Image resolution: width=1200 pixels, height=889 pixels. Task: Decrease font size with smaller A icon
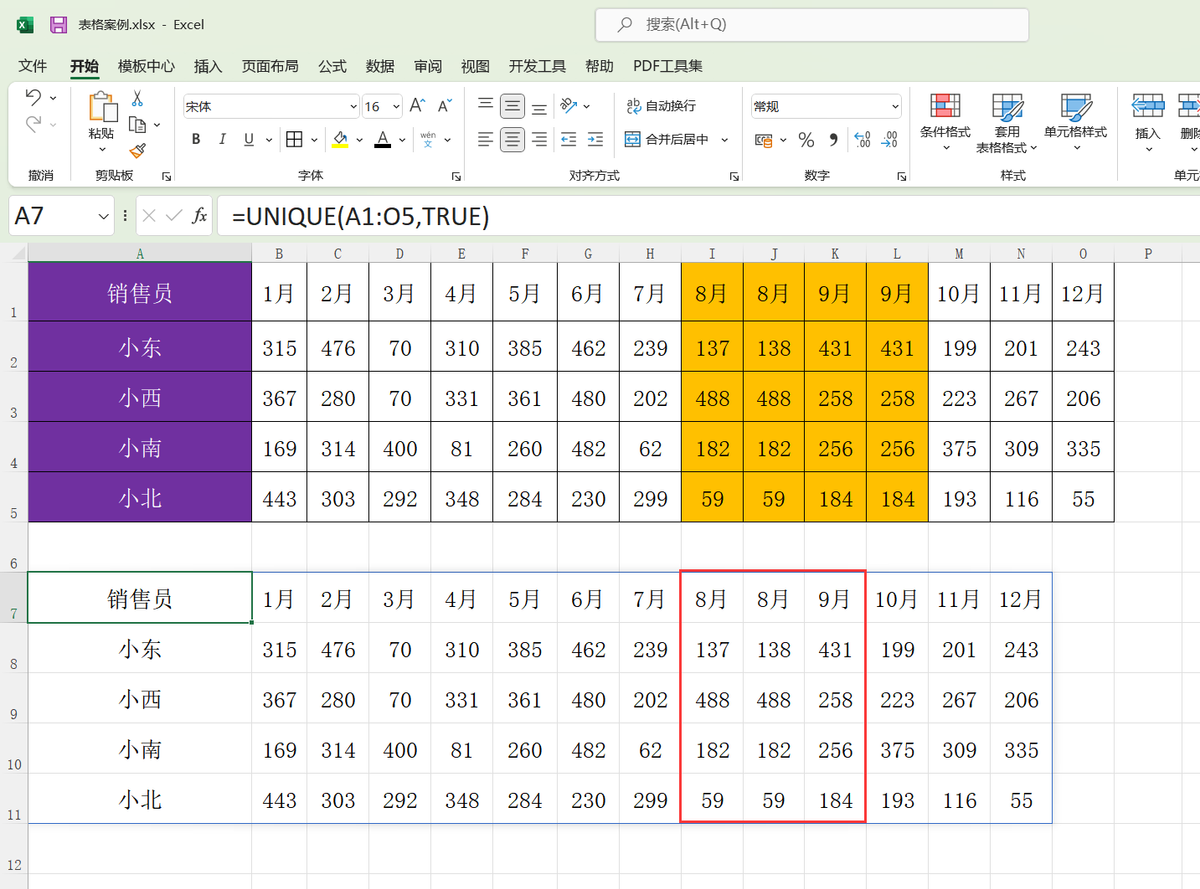tap(444, 106)
